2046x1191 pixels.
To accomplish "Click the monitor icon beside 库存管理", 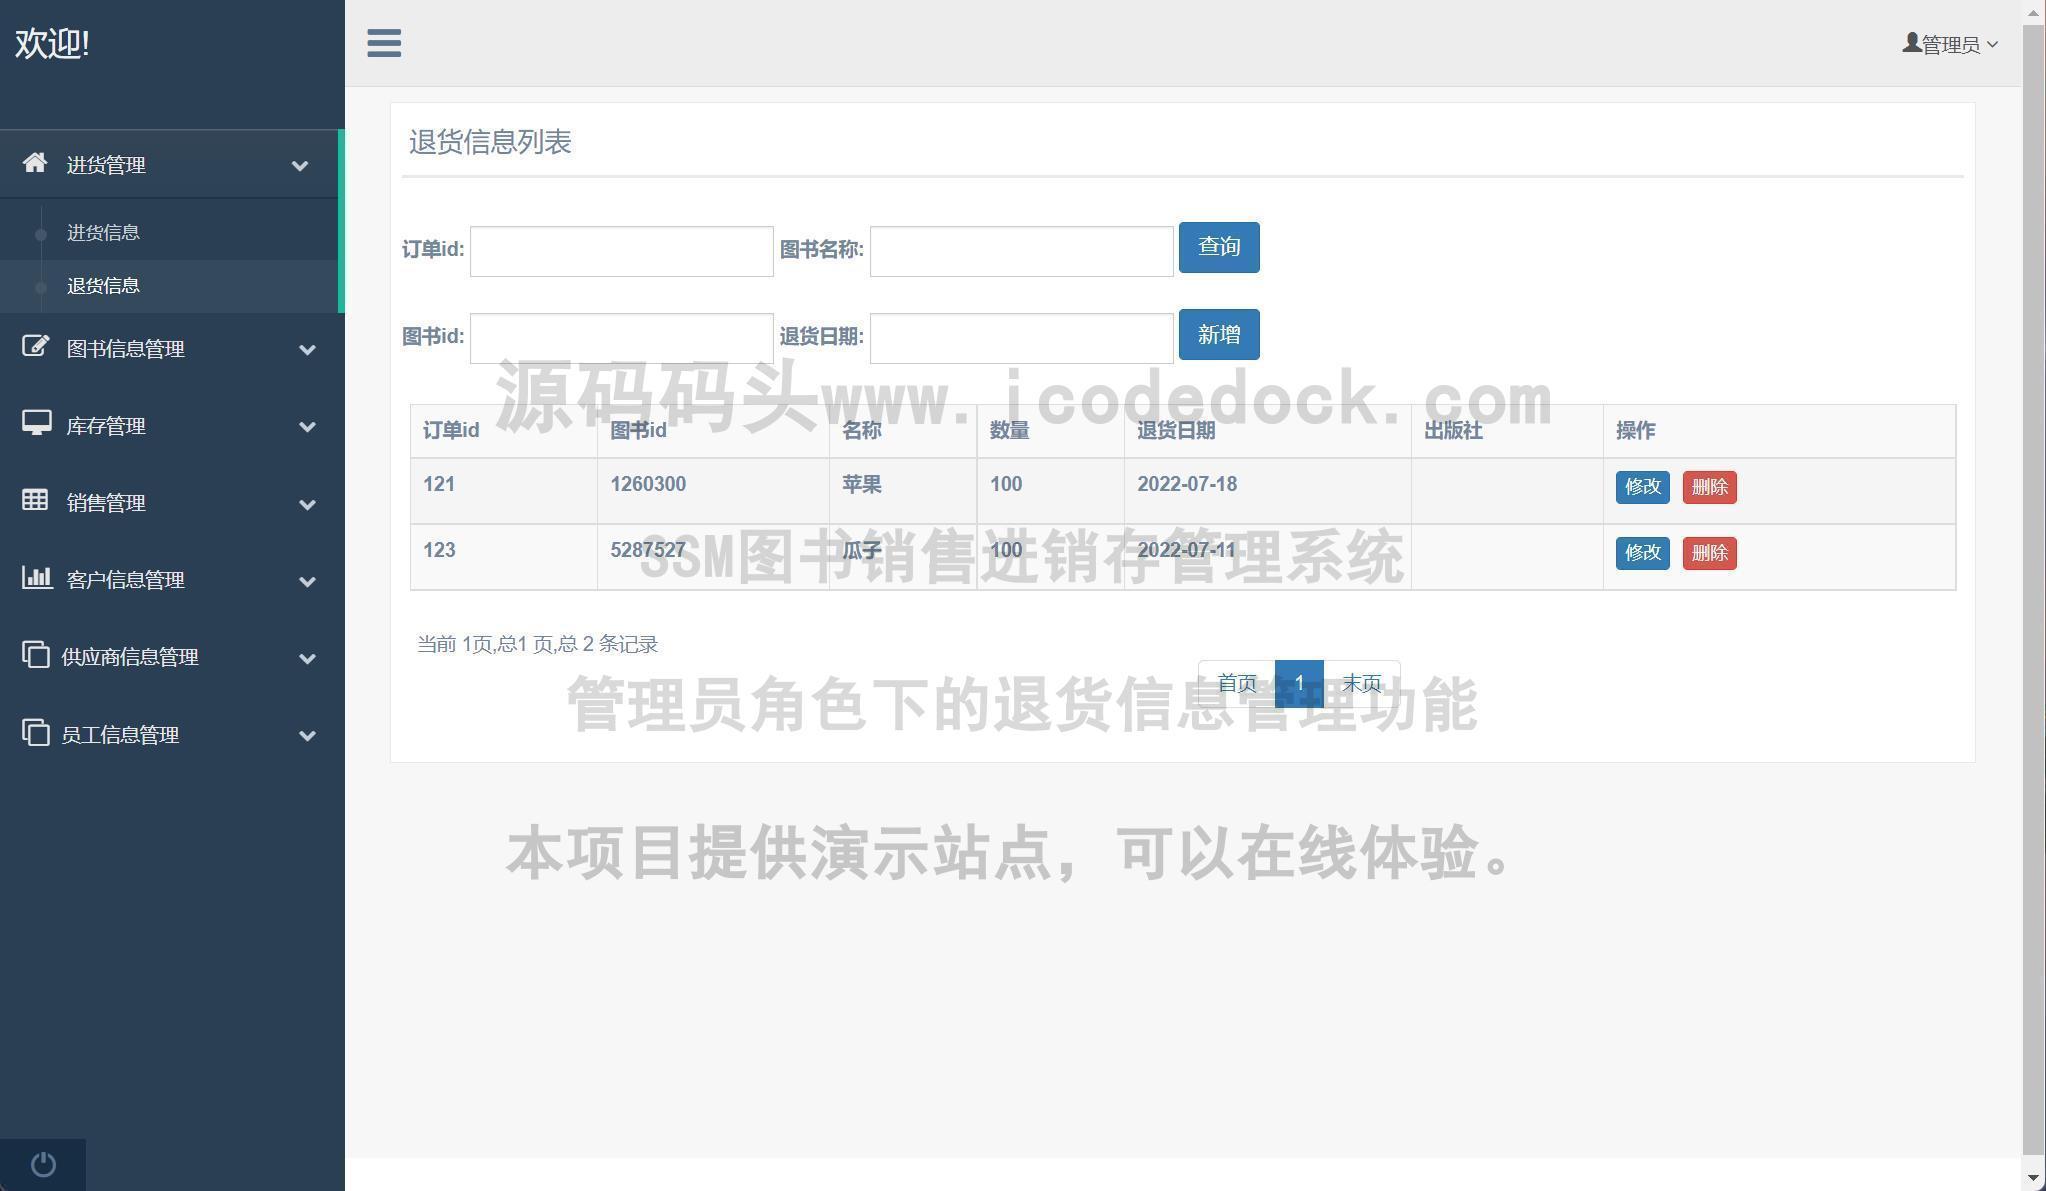I will 36,424.
